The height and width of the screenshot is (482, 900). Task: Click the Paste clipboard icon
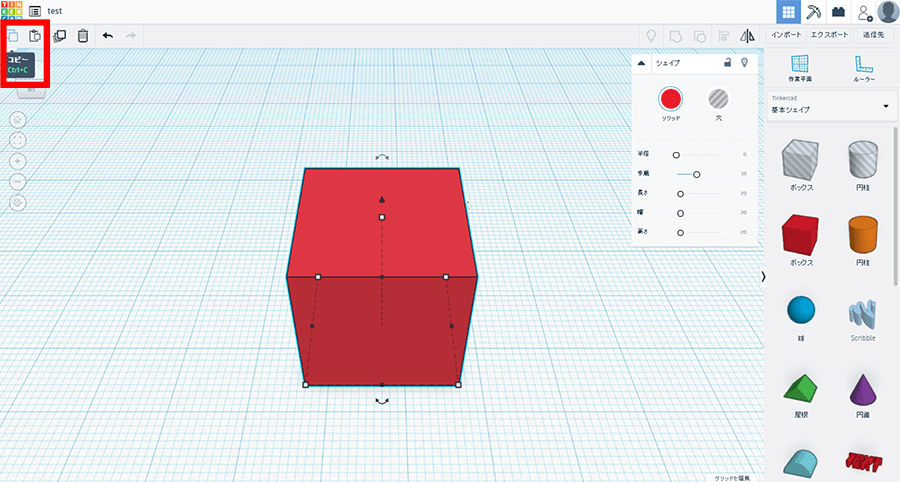click(x=35, y=36)
